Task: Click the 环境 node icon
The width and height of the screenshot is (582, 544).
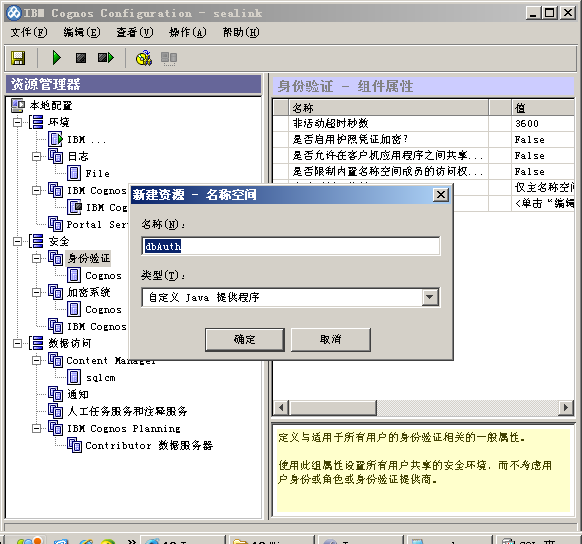Action: coord(36,122)
